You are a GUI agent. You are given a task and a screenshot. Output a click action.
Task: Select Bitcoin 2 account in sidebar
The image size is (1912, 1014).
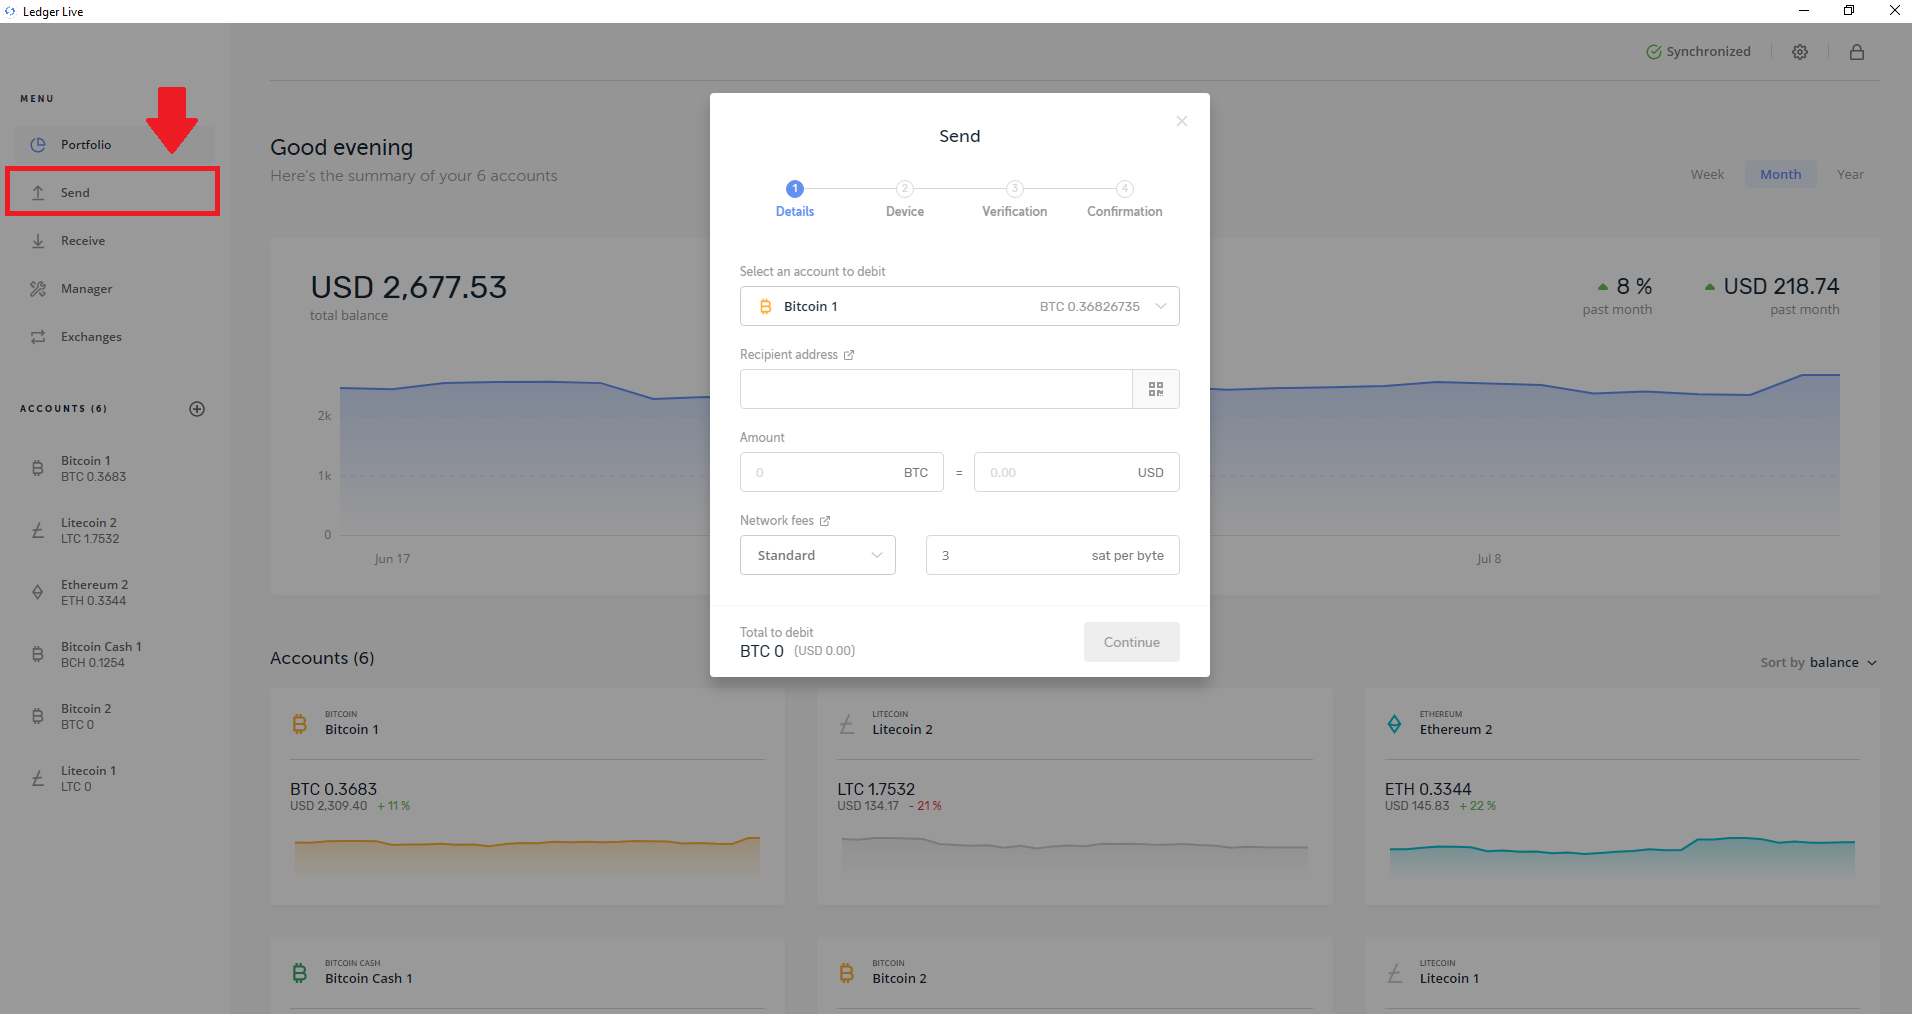tap(114, 717)
